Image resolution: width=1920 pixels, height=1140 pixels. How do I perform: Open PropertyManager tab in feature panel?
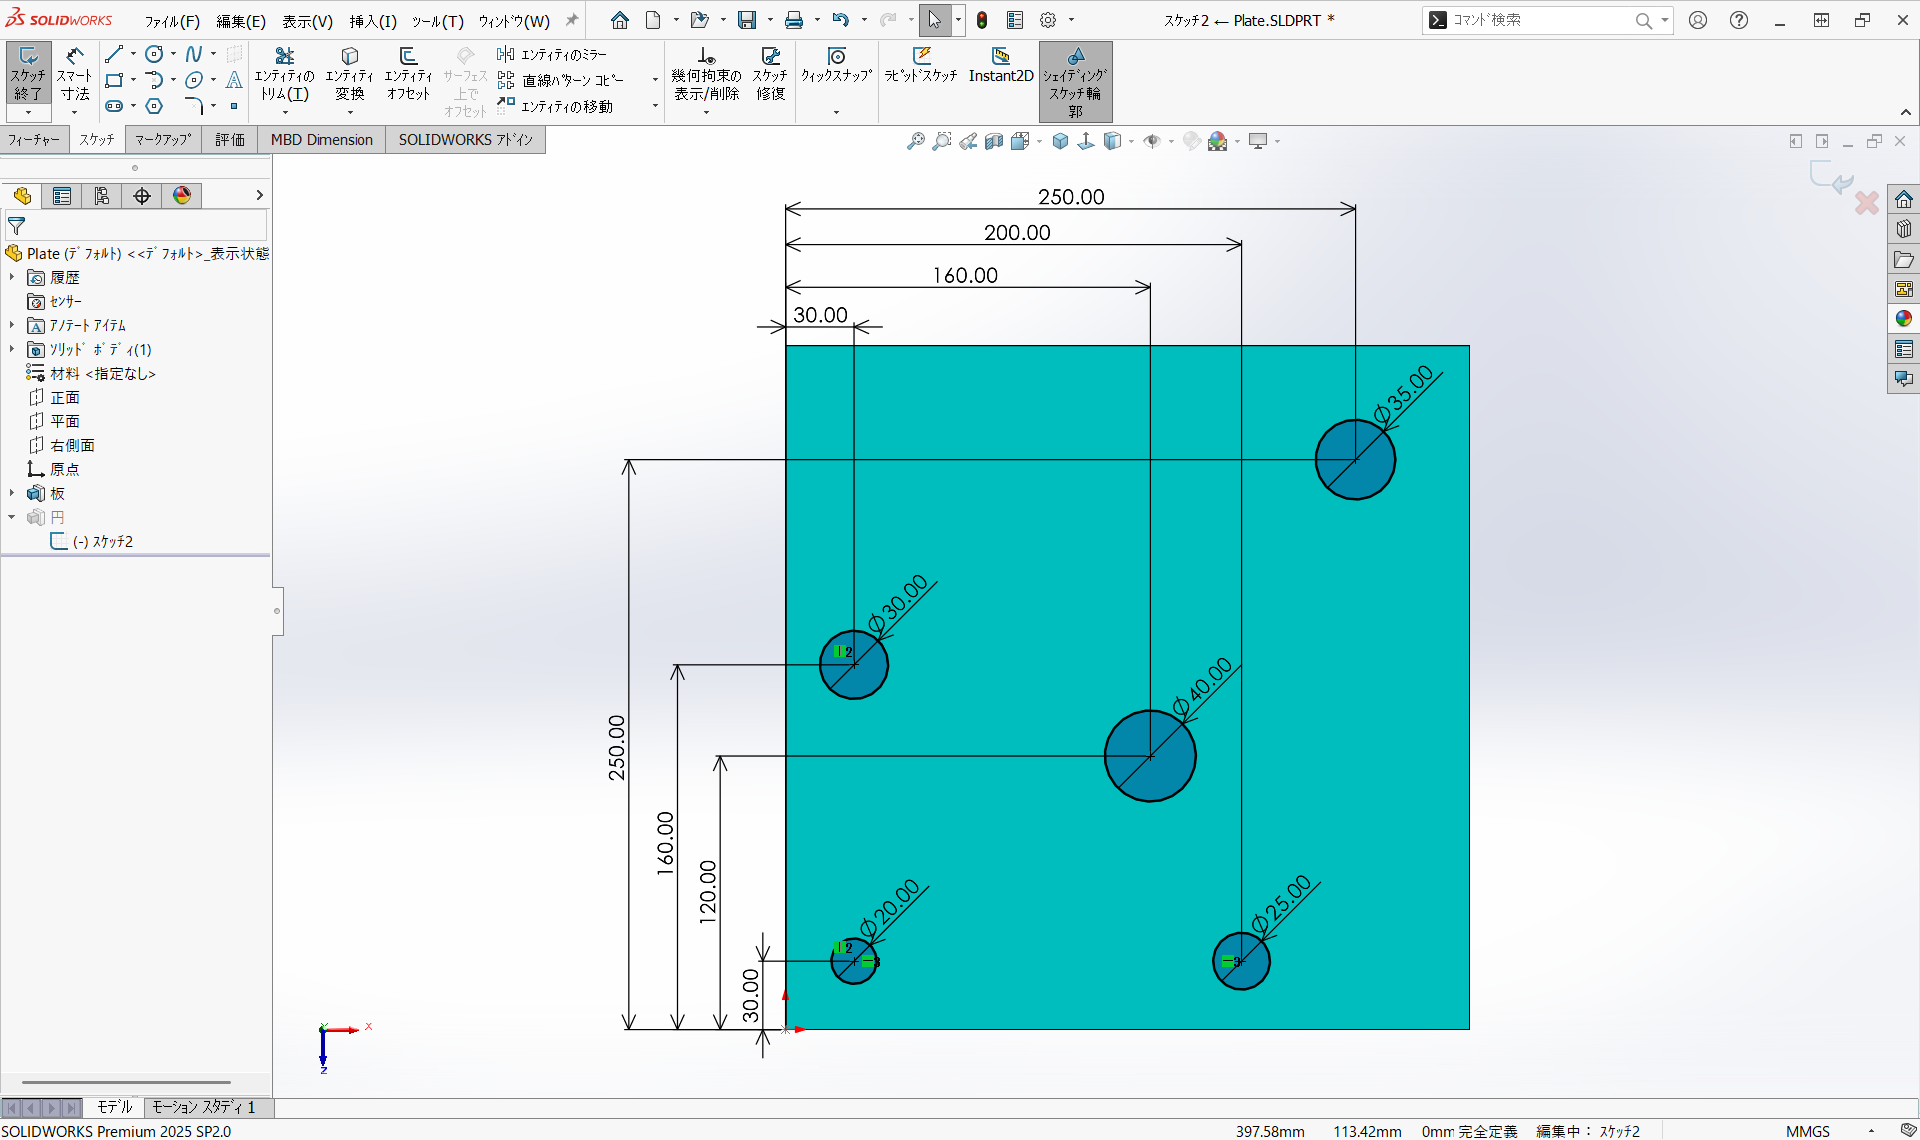pos(62,196)
